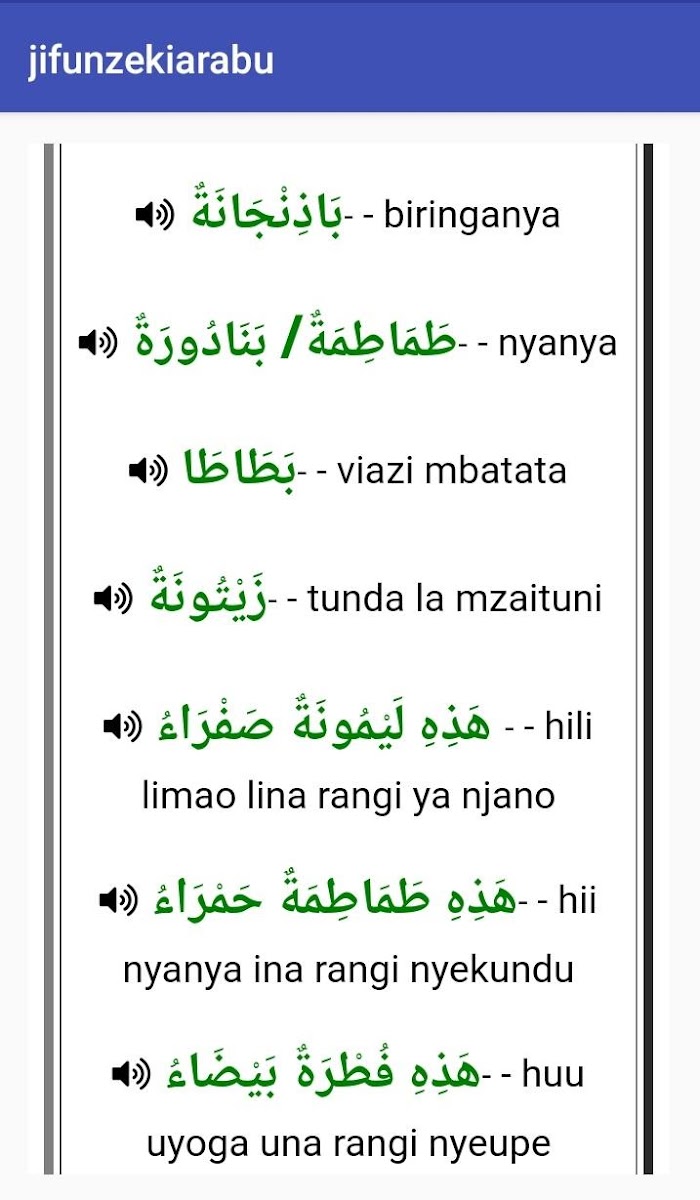Tap the jifunzekiarabu app title
Screen dimensions: 700x1200
[150, 60]
